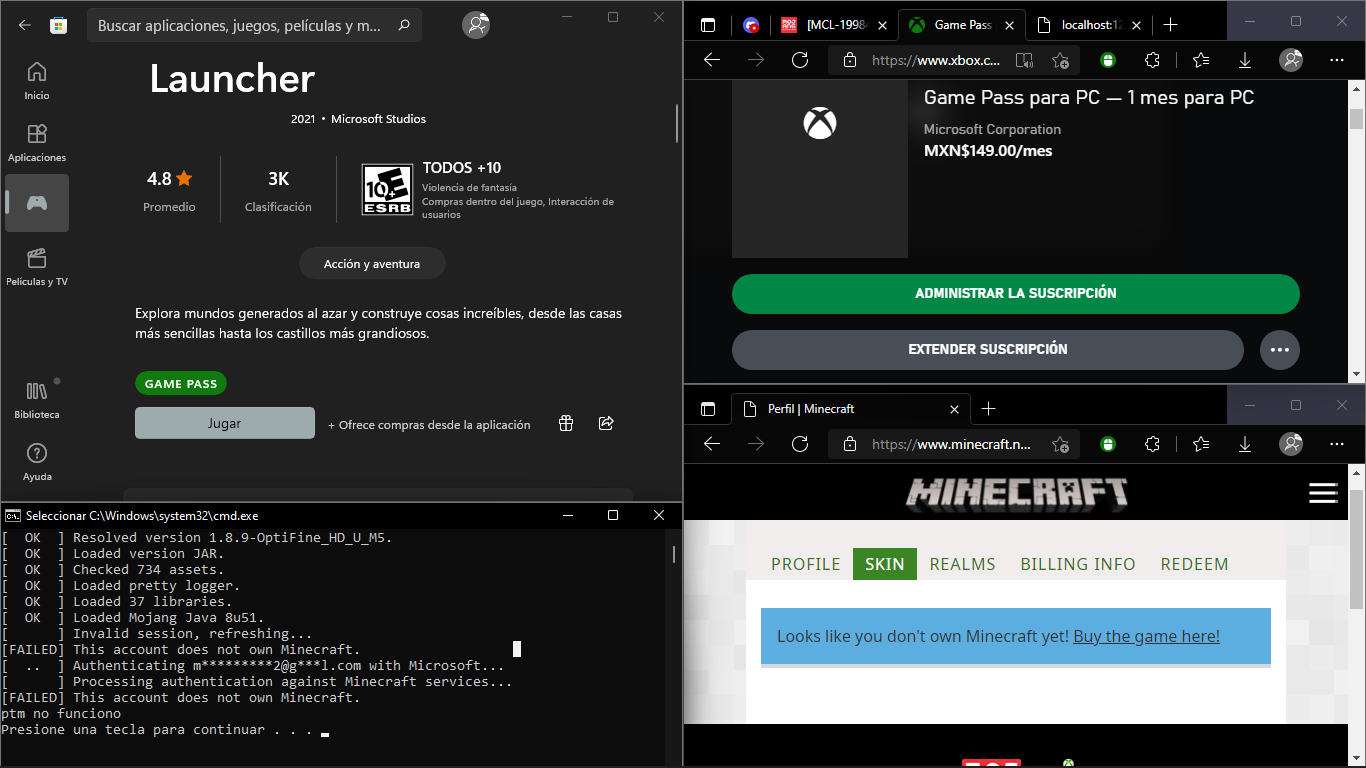
Task: Click the Minecraft logo on the page header
Action: (1017, 492)
